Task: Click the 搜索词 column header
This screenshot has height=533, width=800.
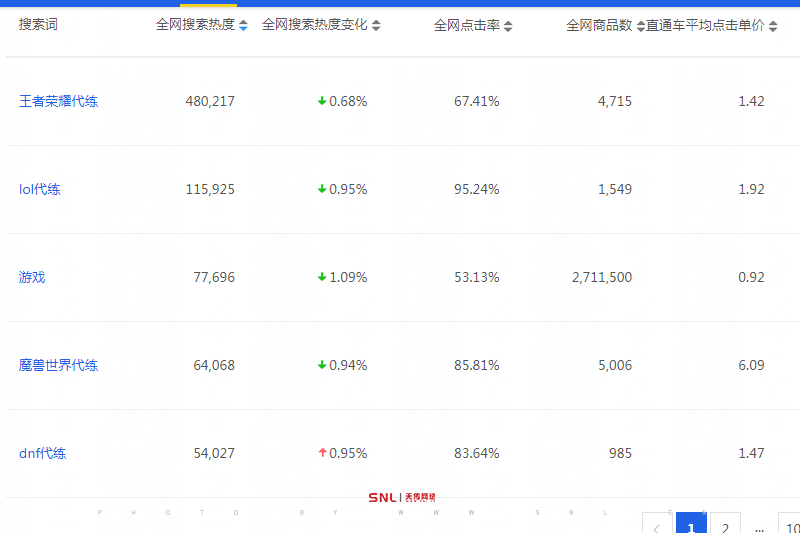Action: [38, 24]
